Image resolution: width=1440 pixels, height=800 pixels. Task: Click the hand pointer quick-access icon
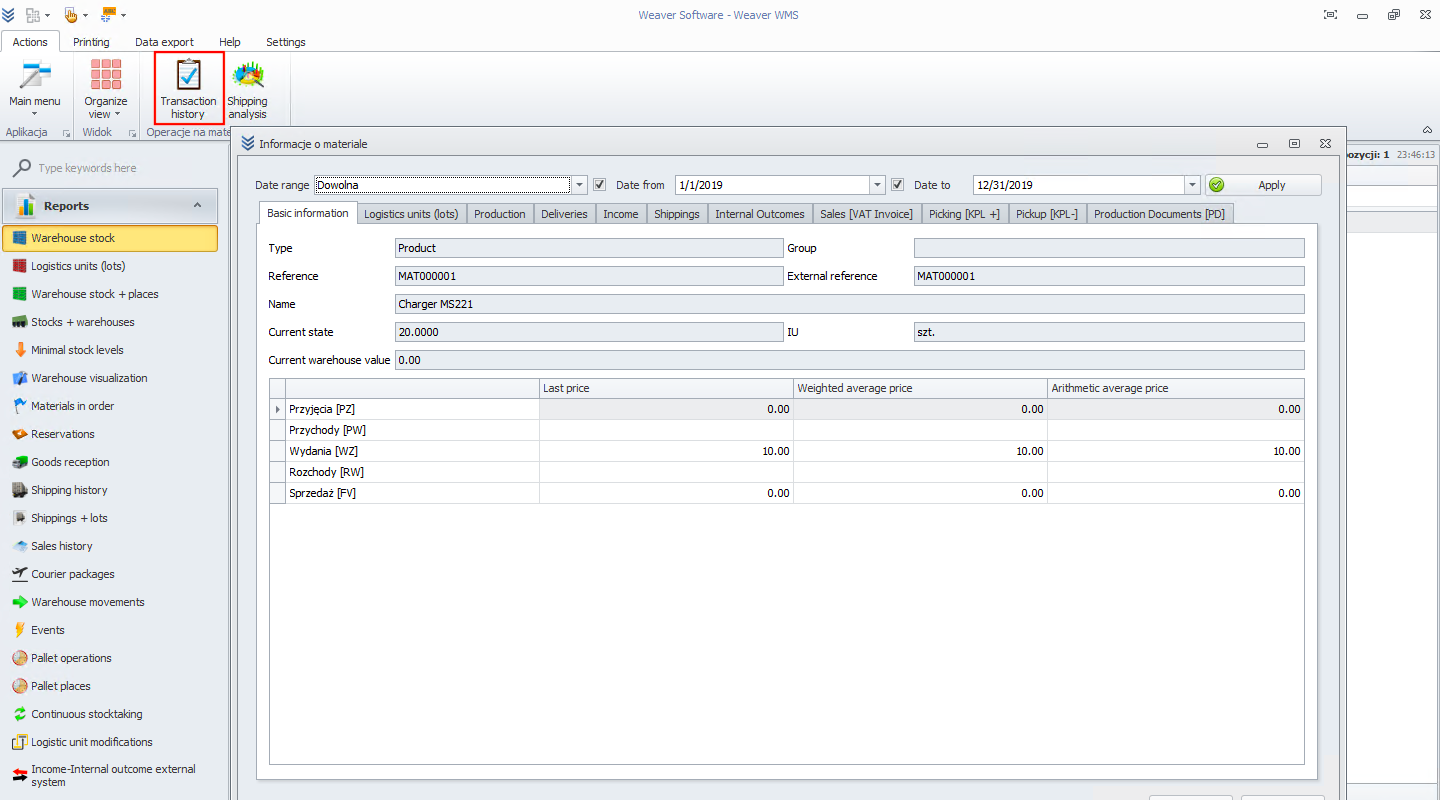71,15
